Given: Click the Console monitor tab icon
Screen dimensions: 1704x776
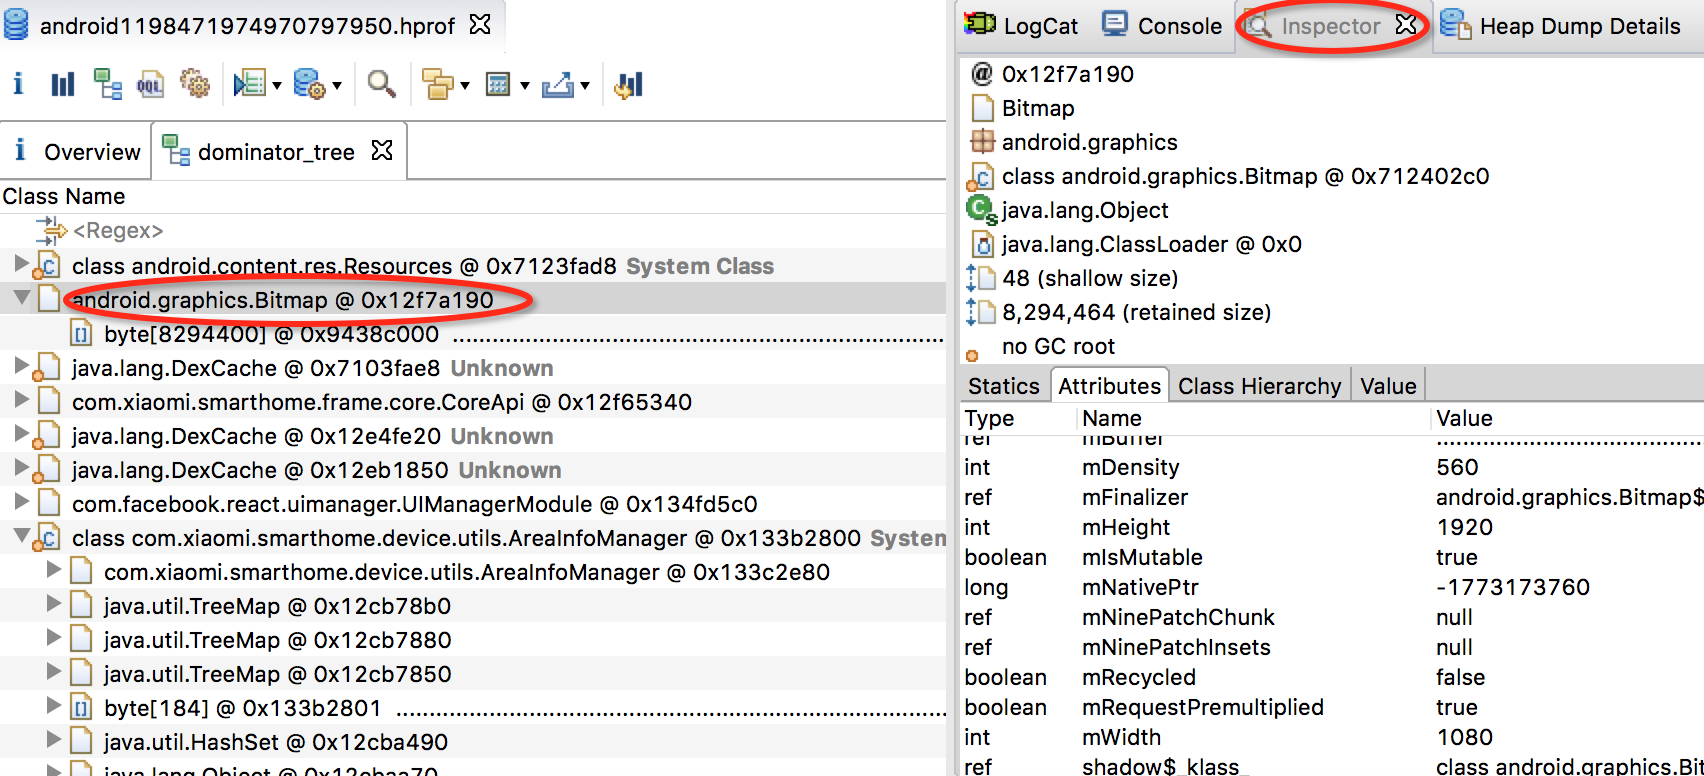Looking at the screenshot, I should coord(1115,24).
